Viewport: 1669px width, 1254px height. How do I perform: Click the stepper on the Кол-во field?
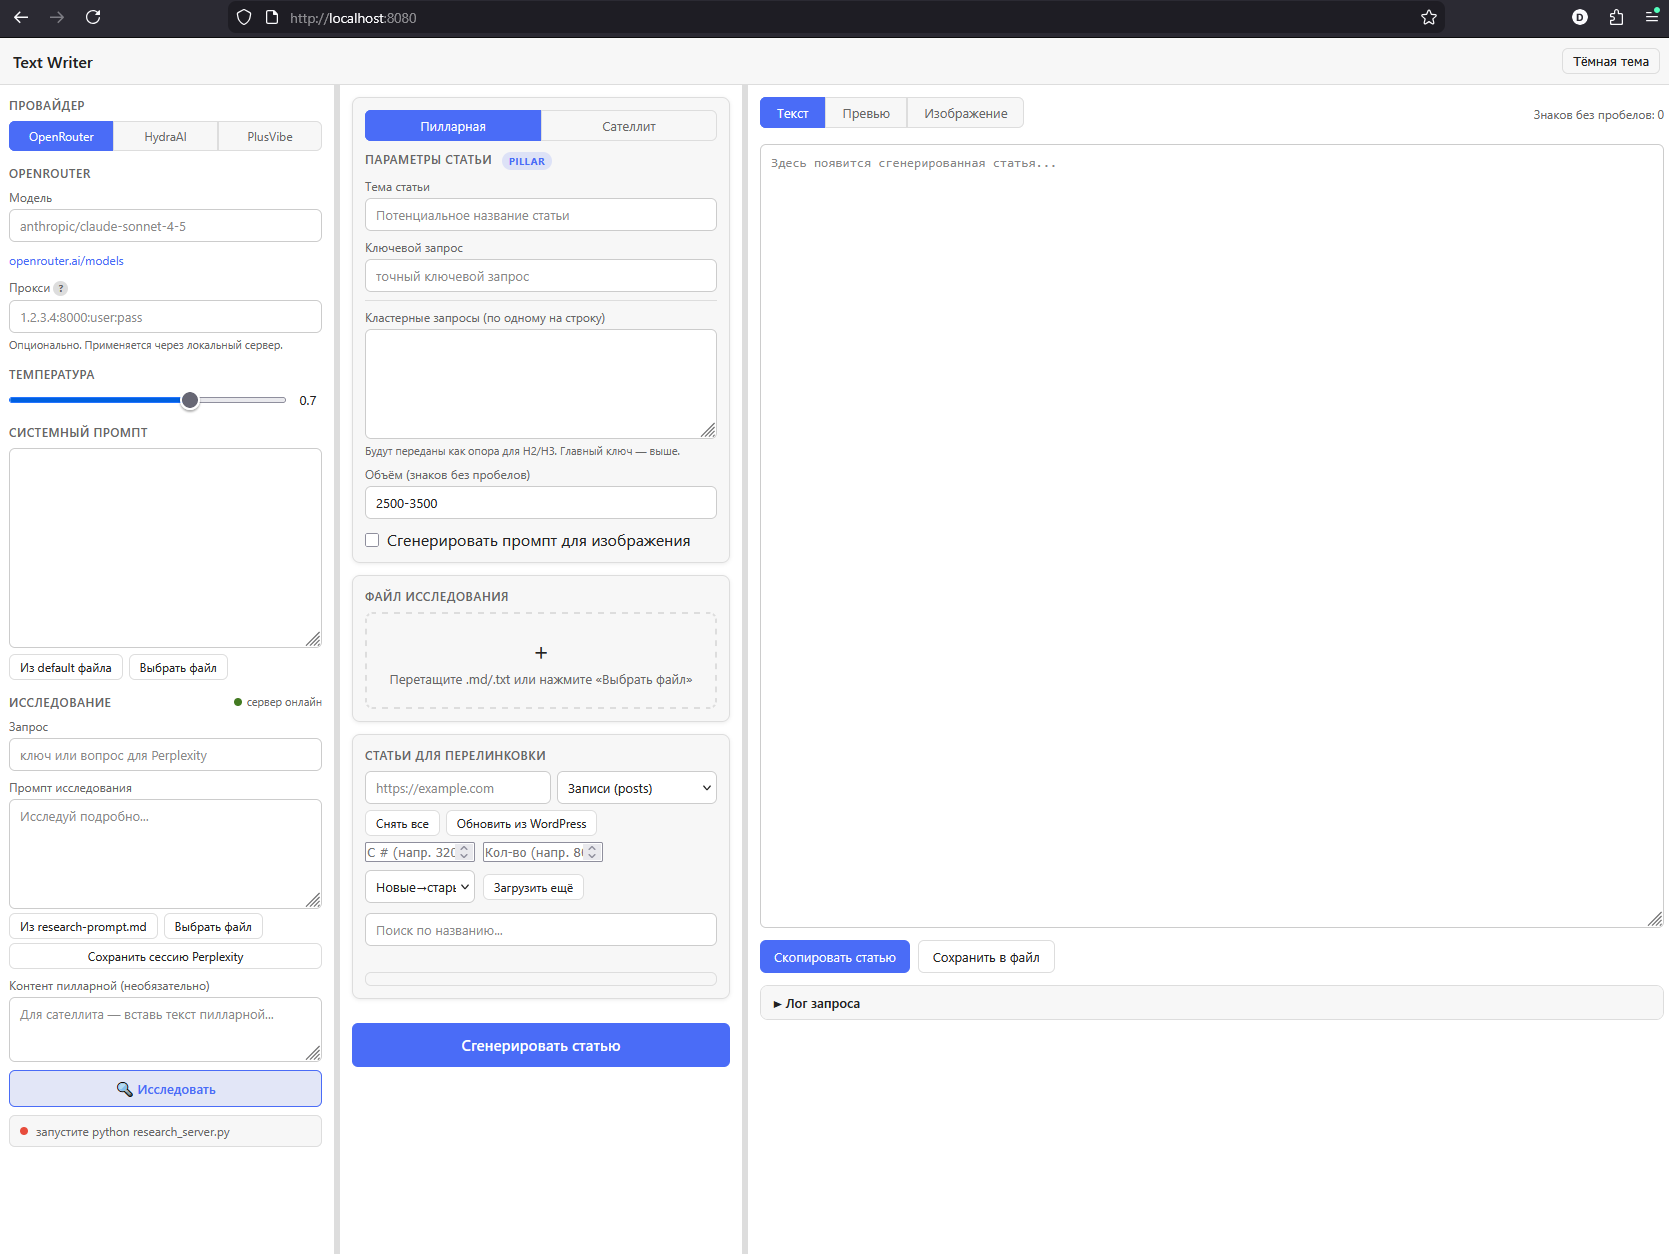click(x=592, y=852)
